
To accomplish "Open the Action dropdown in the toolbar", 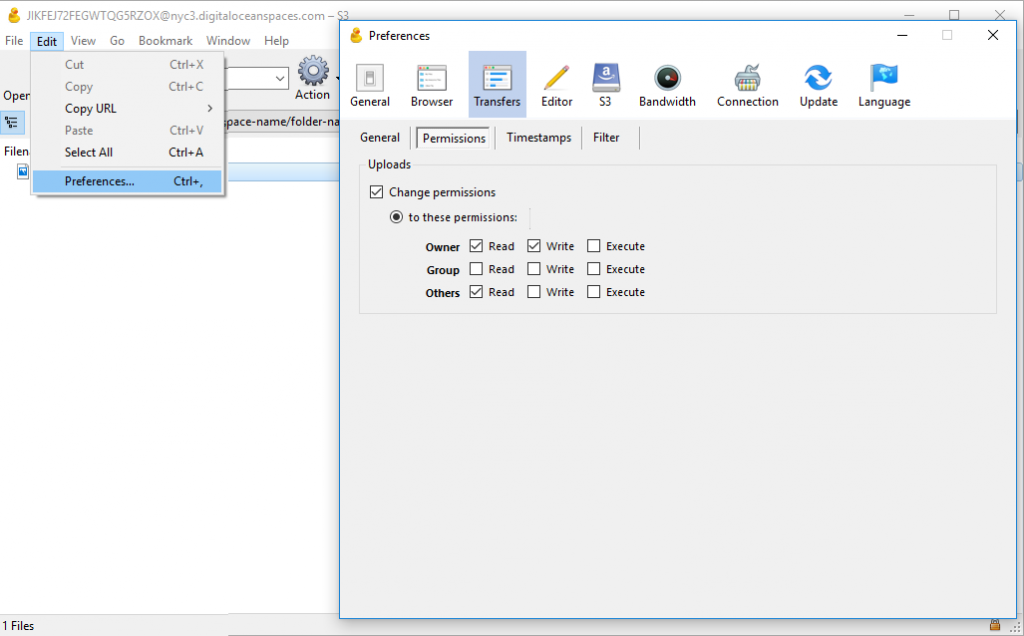I will tap(313, 80).
